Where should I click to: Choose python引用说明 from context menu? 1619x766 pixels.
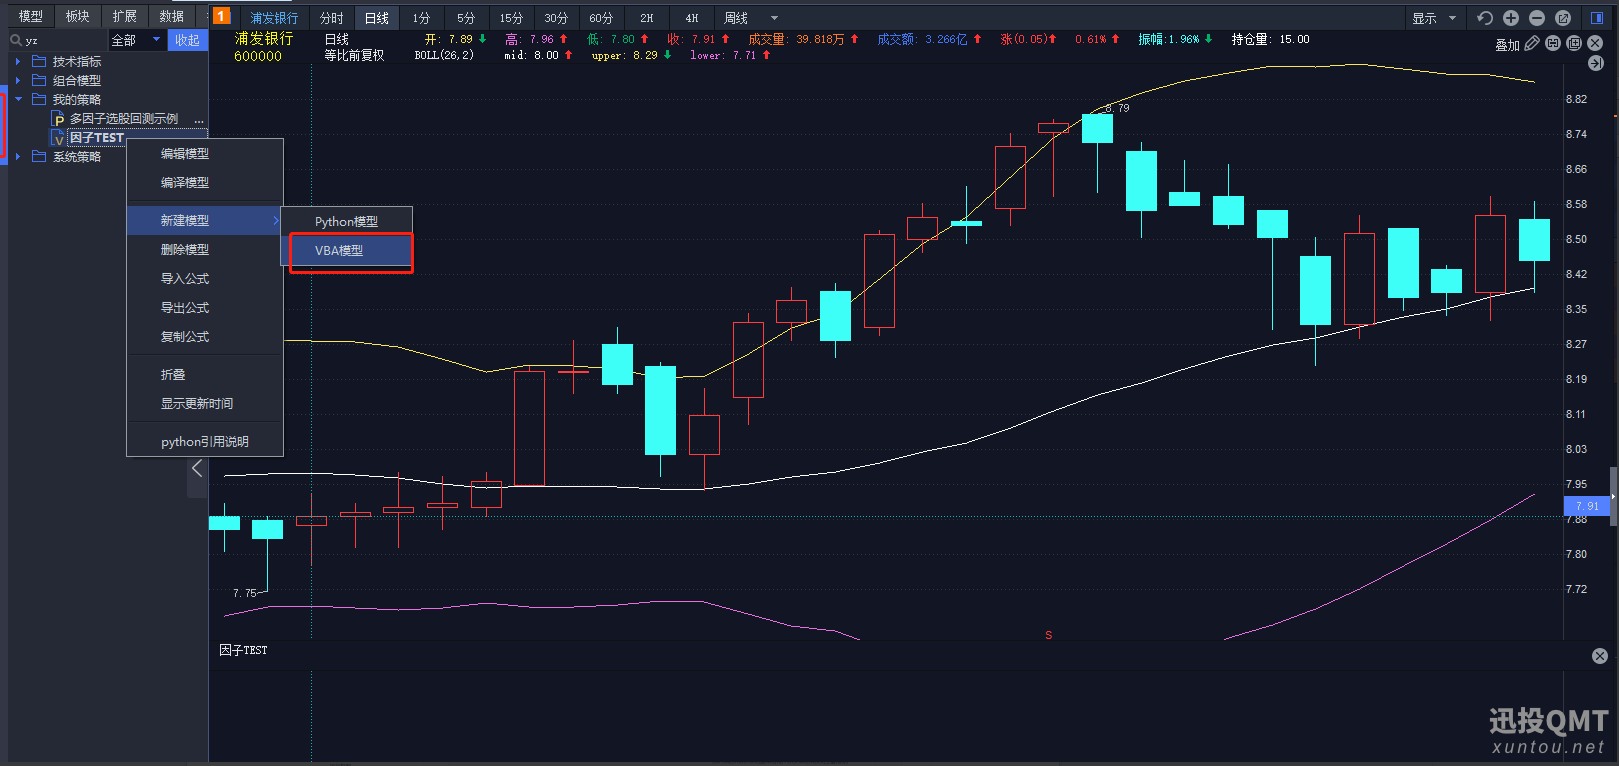tap(205, 441)
